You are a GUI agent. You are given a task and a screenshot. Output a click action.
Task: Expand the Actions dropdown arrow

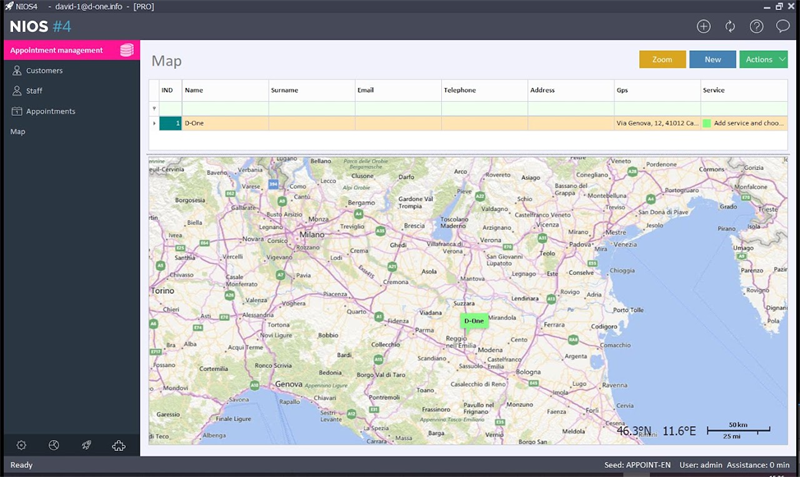[x=782, y=59]
